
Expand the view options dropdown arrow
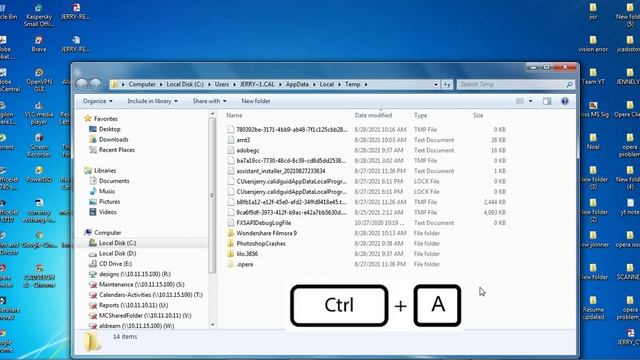click(531, 101)
